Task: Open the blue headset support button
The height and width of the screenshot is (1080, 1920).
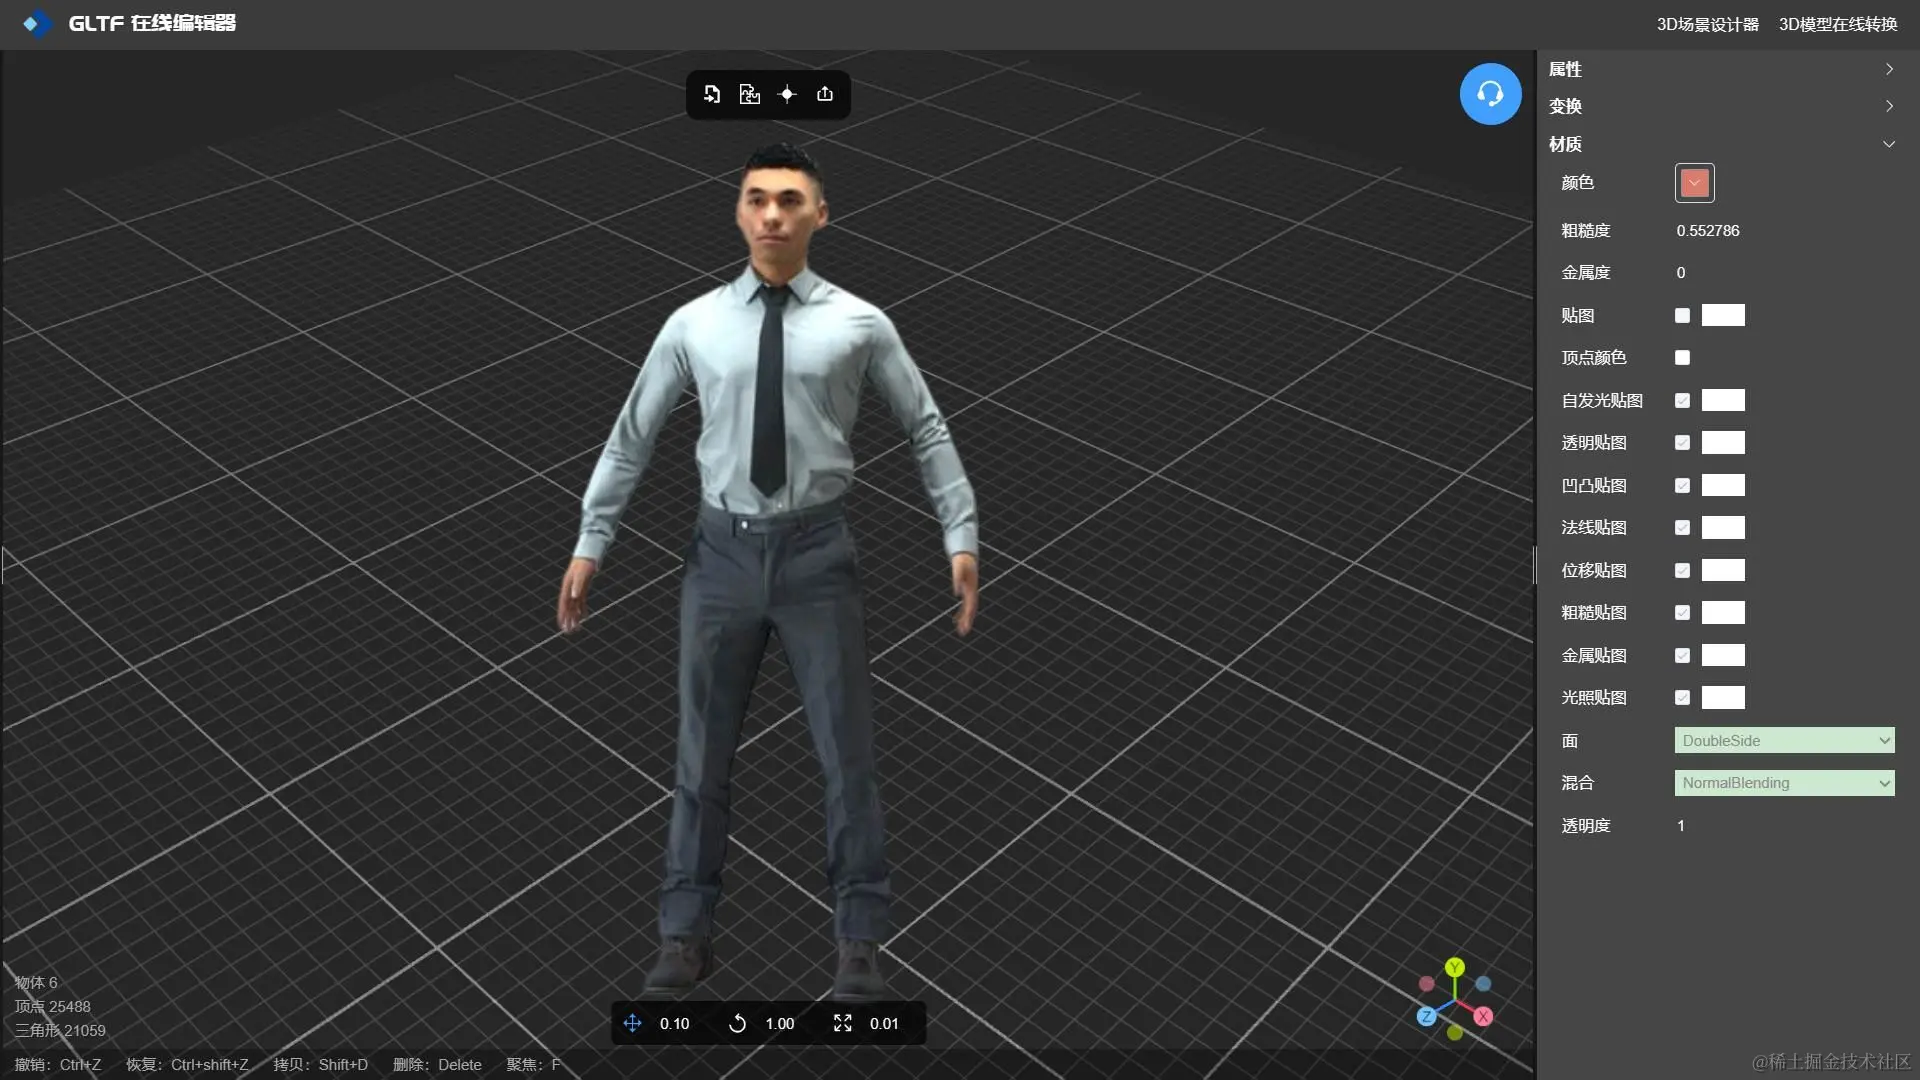Action: [1490, 94]
